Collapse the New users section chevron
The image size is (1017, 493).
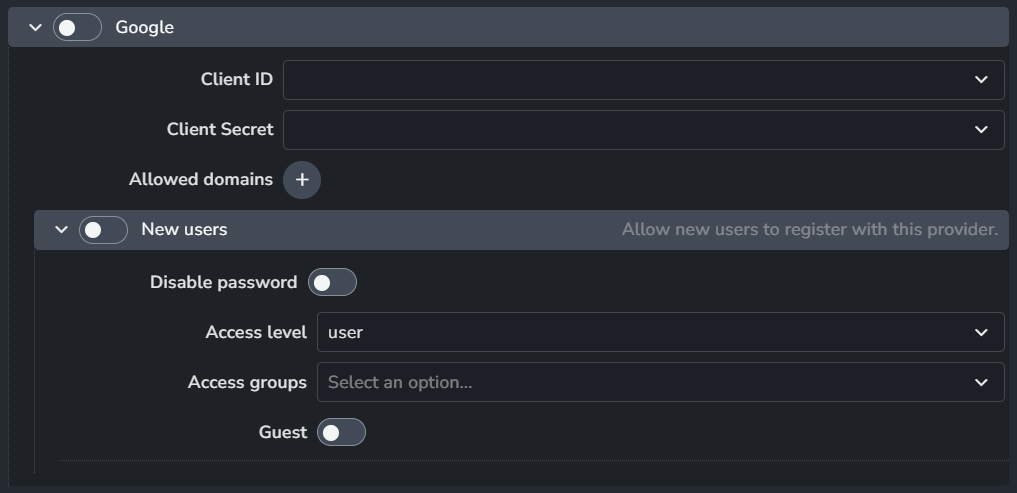tap(61, 230)
